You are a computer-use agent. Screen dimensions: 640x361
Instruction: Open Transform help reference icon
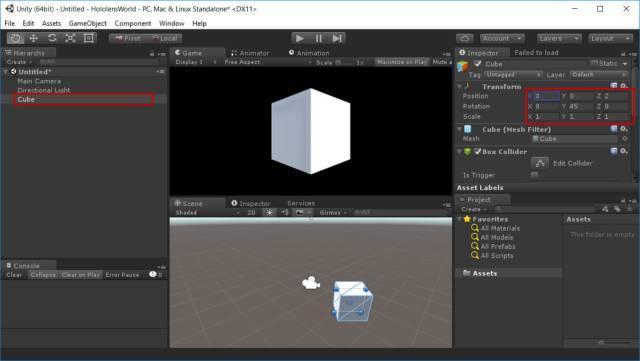click(614, 86)
